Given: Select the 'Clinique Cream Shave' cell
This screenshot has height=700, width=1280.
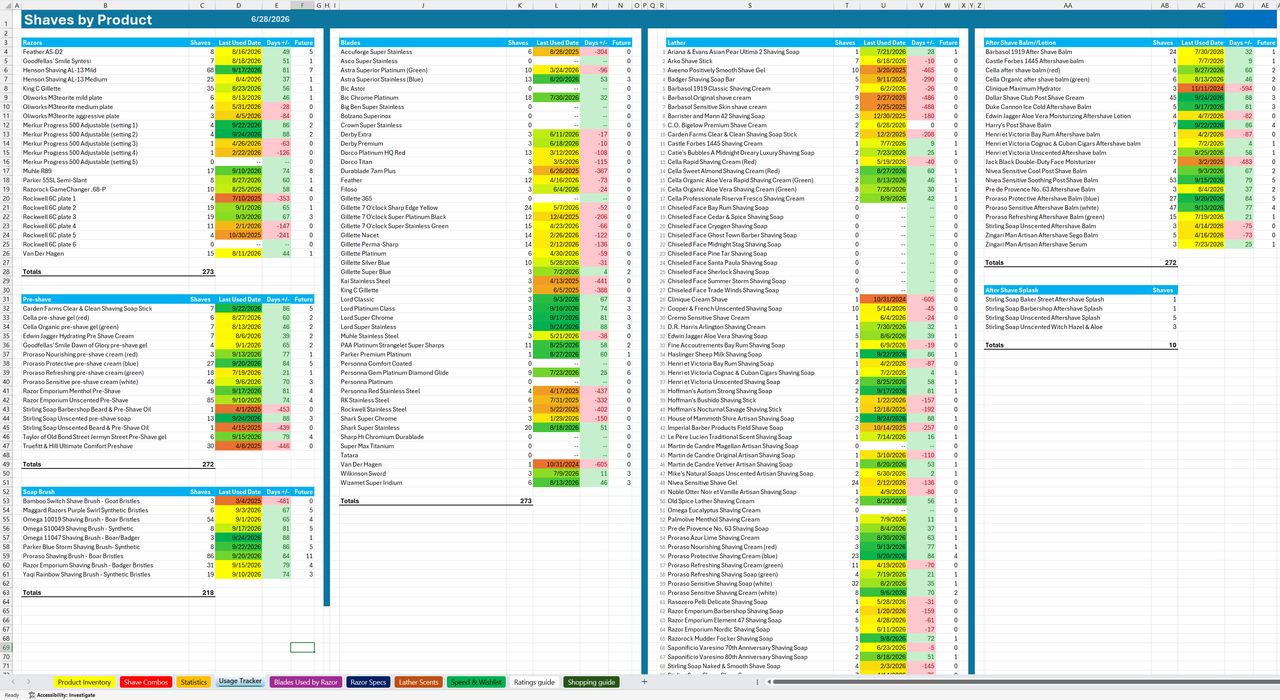Looking at the screenshot, I should 749,299.
